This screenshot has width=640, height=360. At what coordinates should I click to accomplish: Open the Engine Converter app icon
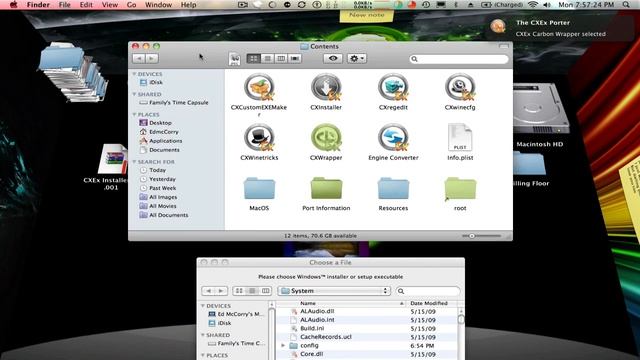(x=393, y=138)
